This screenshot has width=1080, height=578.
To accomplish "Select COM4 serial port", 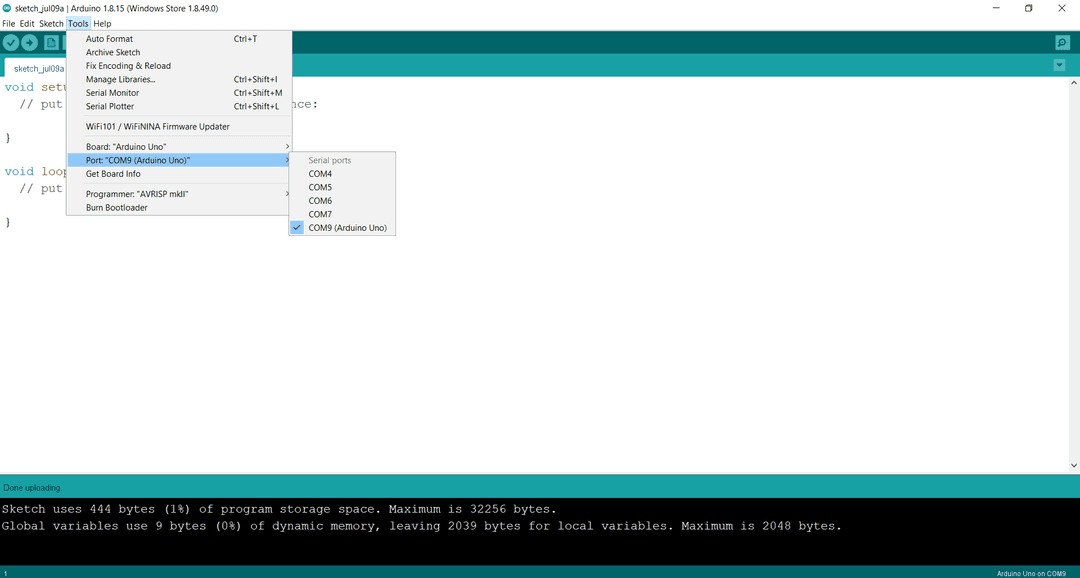I will tap(342, 174).
